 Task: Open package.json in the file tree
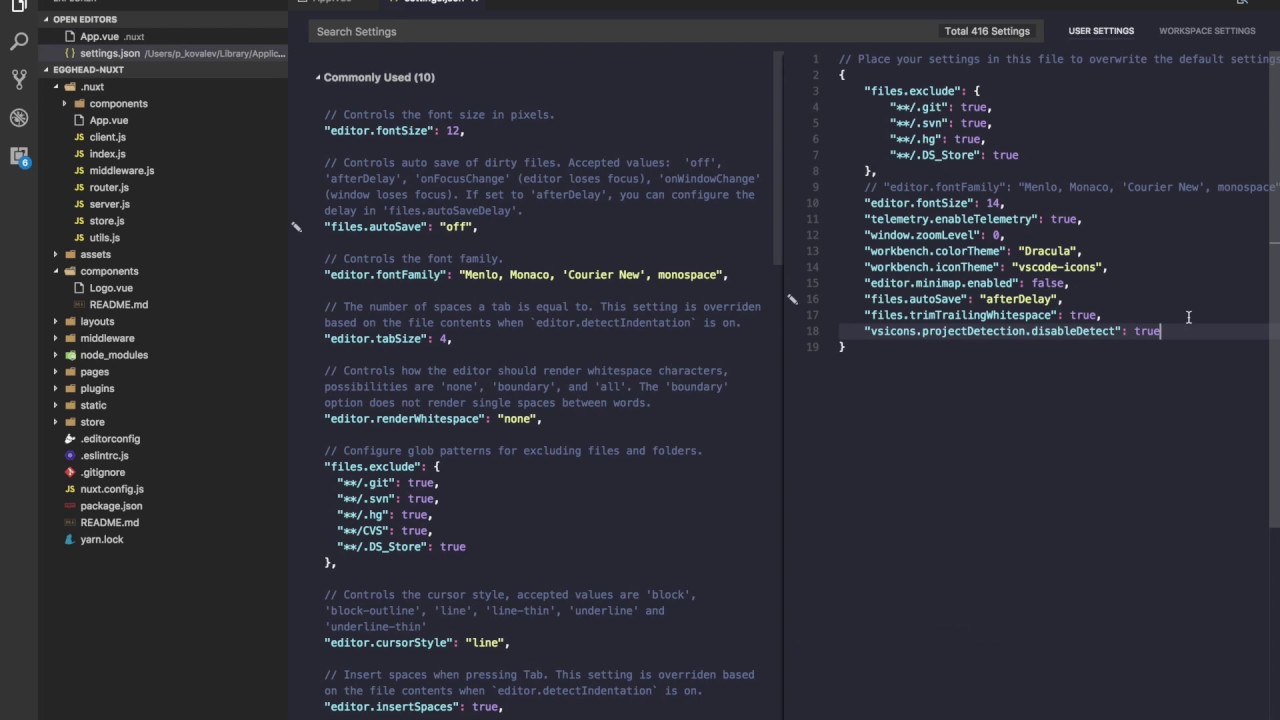coord(111,506)
